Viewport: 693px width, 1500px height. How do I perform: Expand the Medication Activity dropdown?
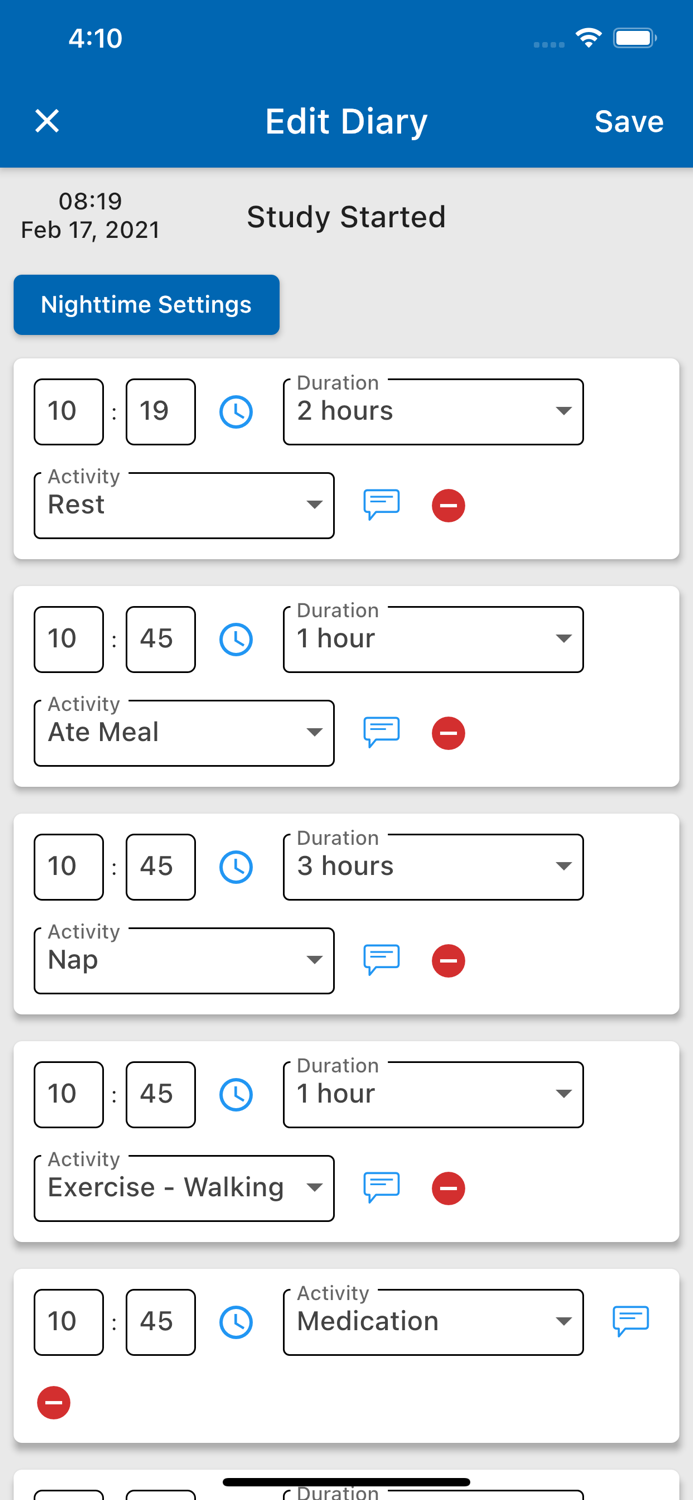point(433,1322)
